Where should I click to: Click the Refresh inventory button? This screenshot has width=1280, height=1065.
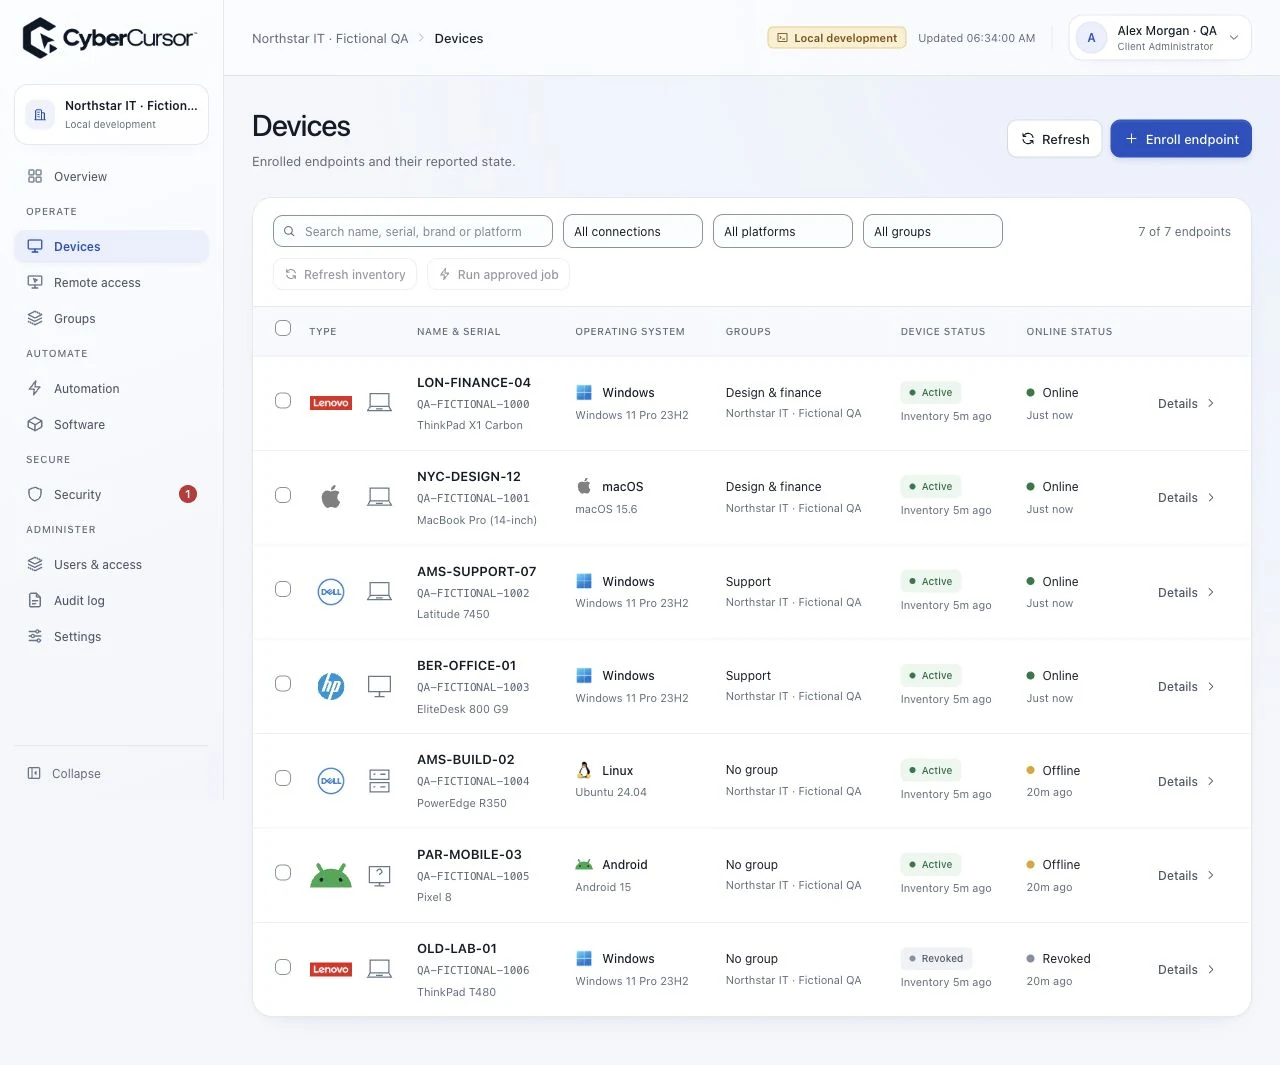[x=345, y=274]
